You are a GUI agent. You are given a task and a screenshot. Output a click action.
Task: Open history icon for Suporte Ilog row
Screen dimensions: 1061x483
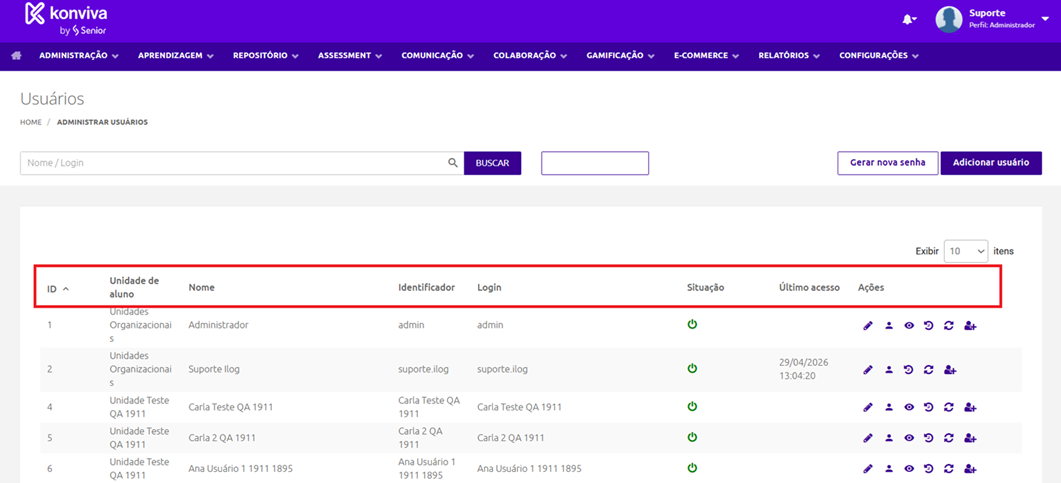tap(909, 370)
